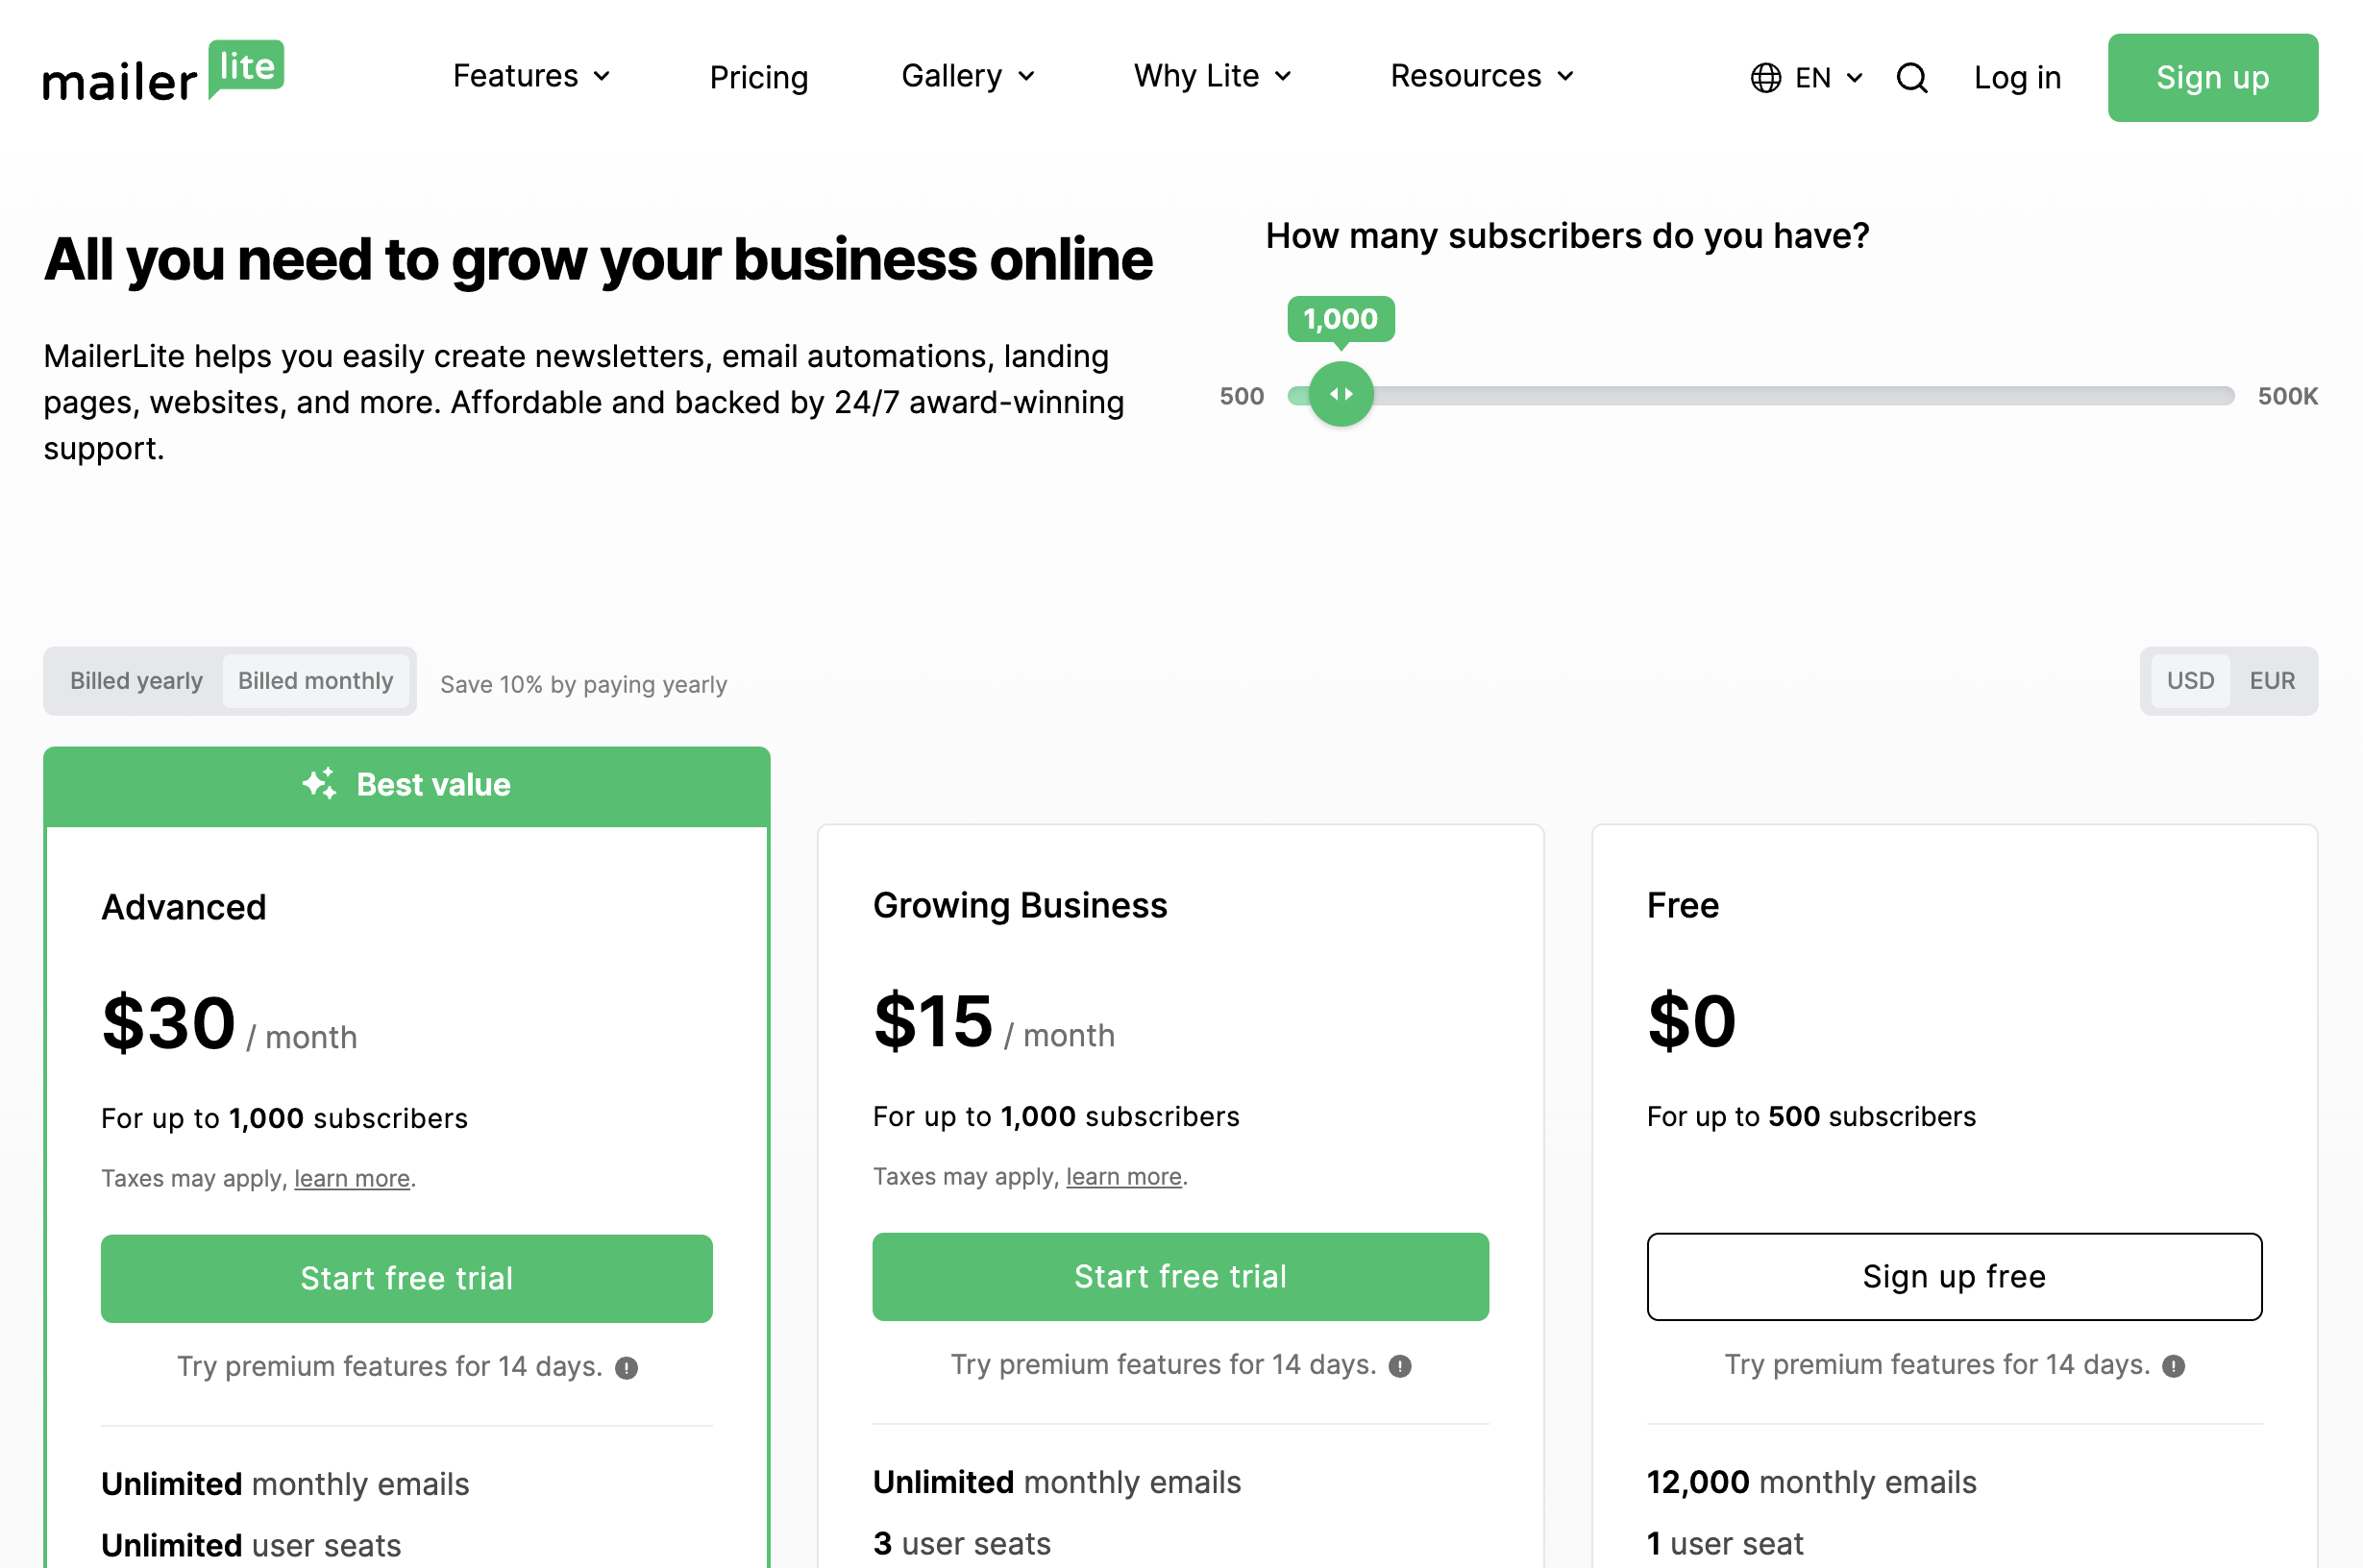Click the subscriber slider handle arrows
2363x1568 pixels.
pos(1340,395)
